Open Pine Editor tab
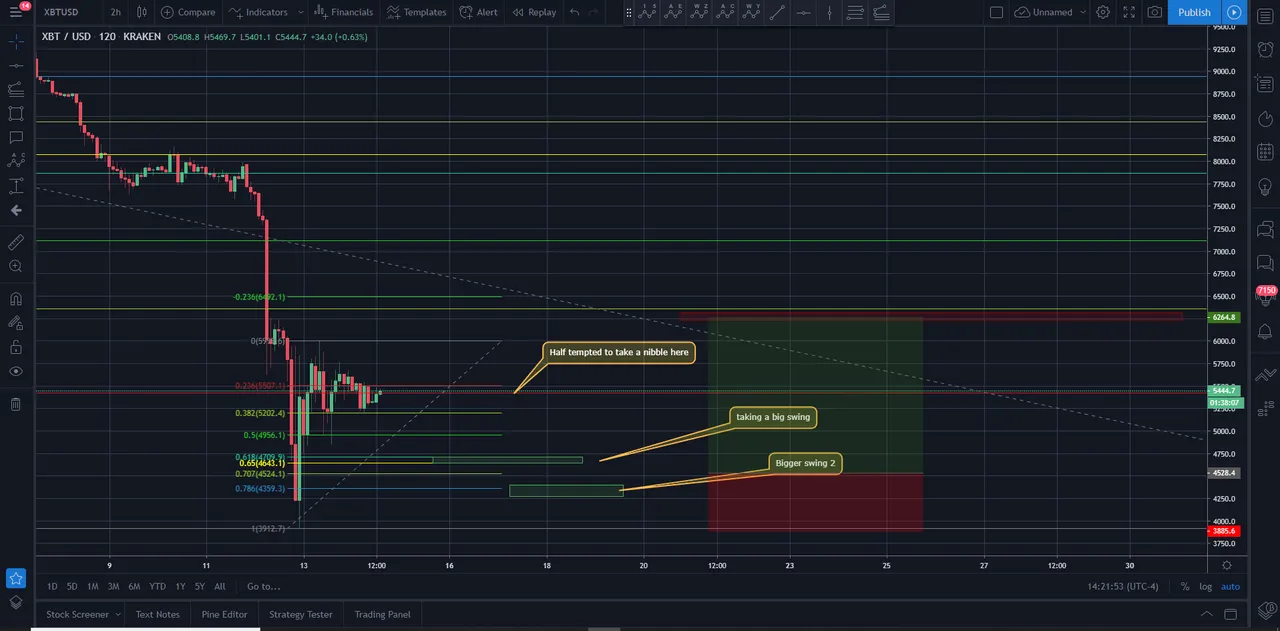Screen dimensions: 1280x631 coord(224,614)
